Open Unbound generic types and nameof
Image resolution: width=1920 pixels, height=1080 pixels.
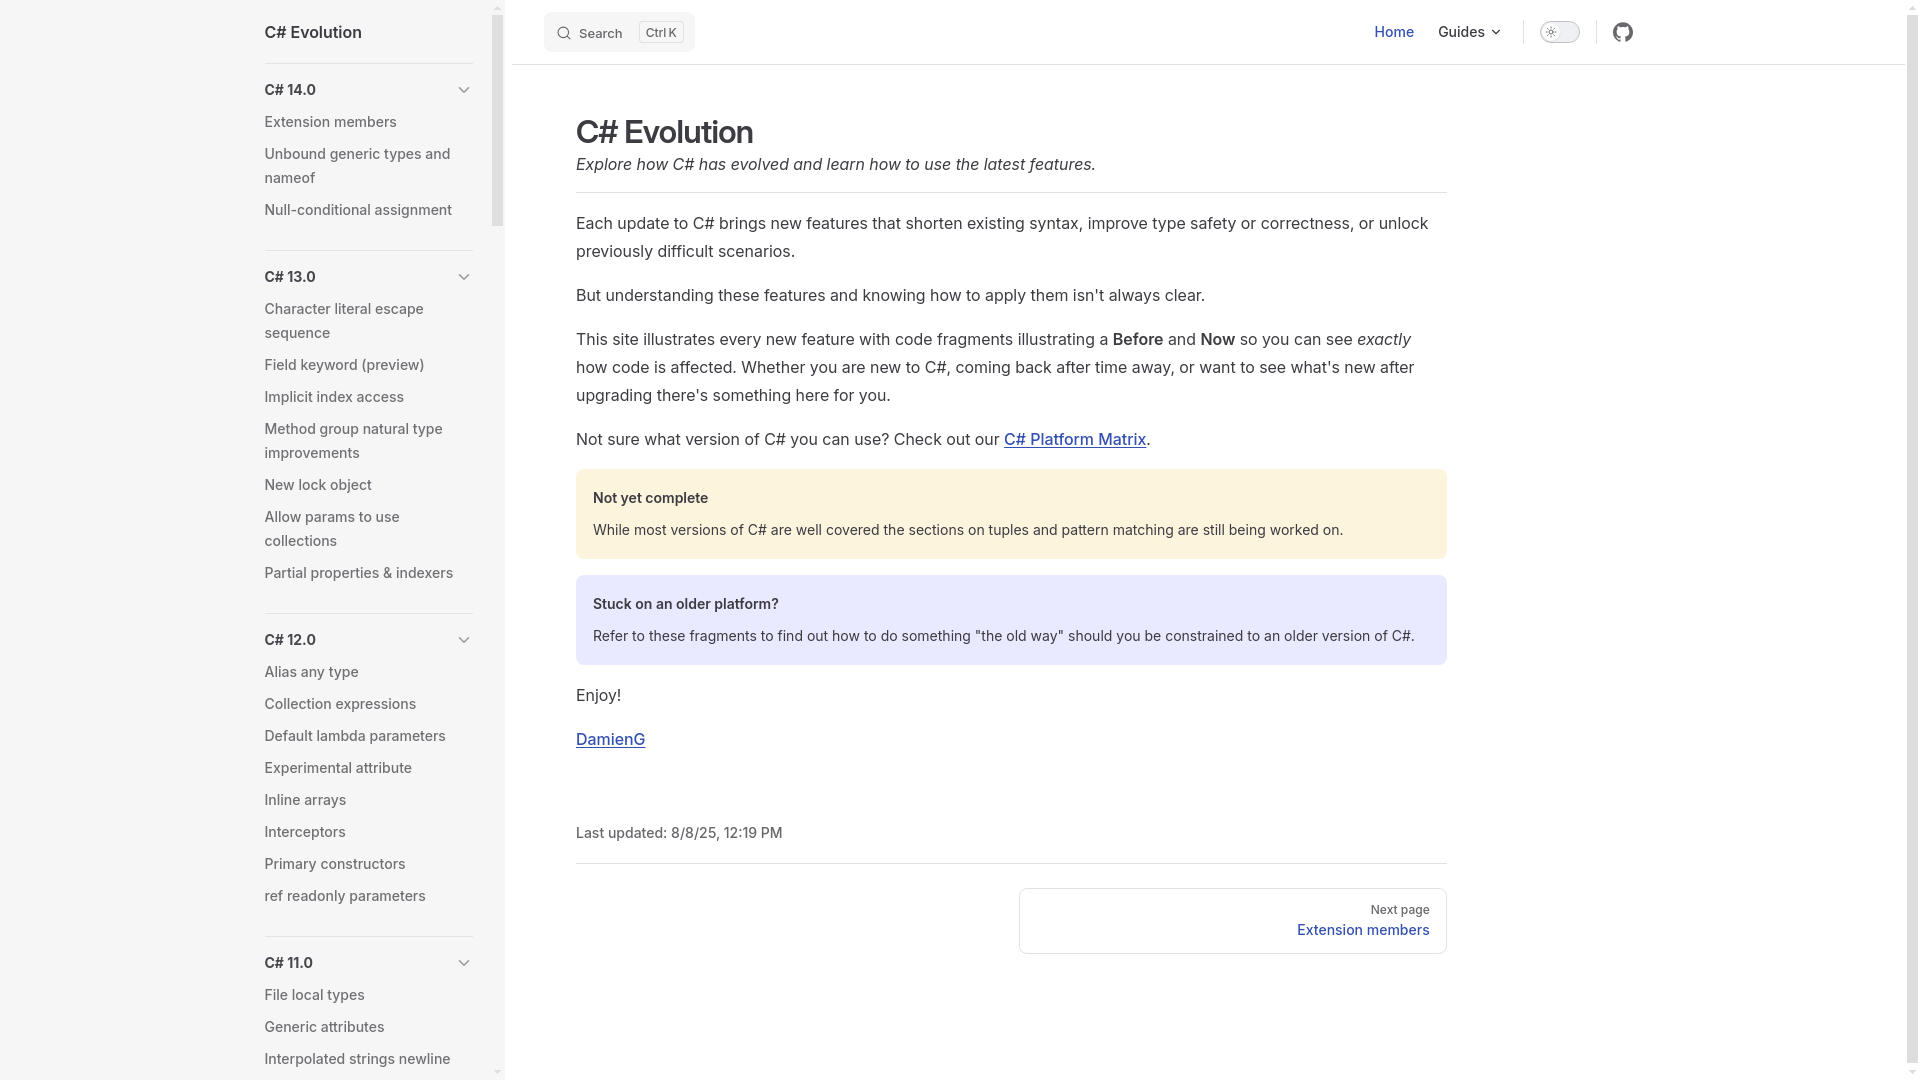[357, 166]
